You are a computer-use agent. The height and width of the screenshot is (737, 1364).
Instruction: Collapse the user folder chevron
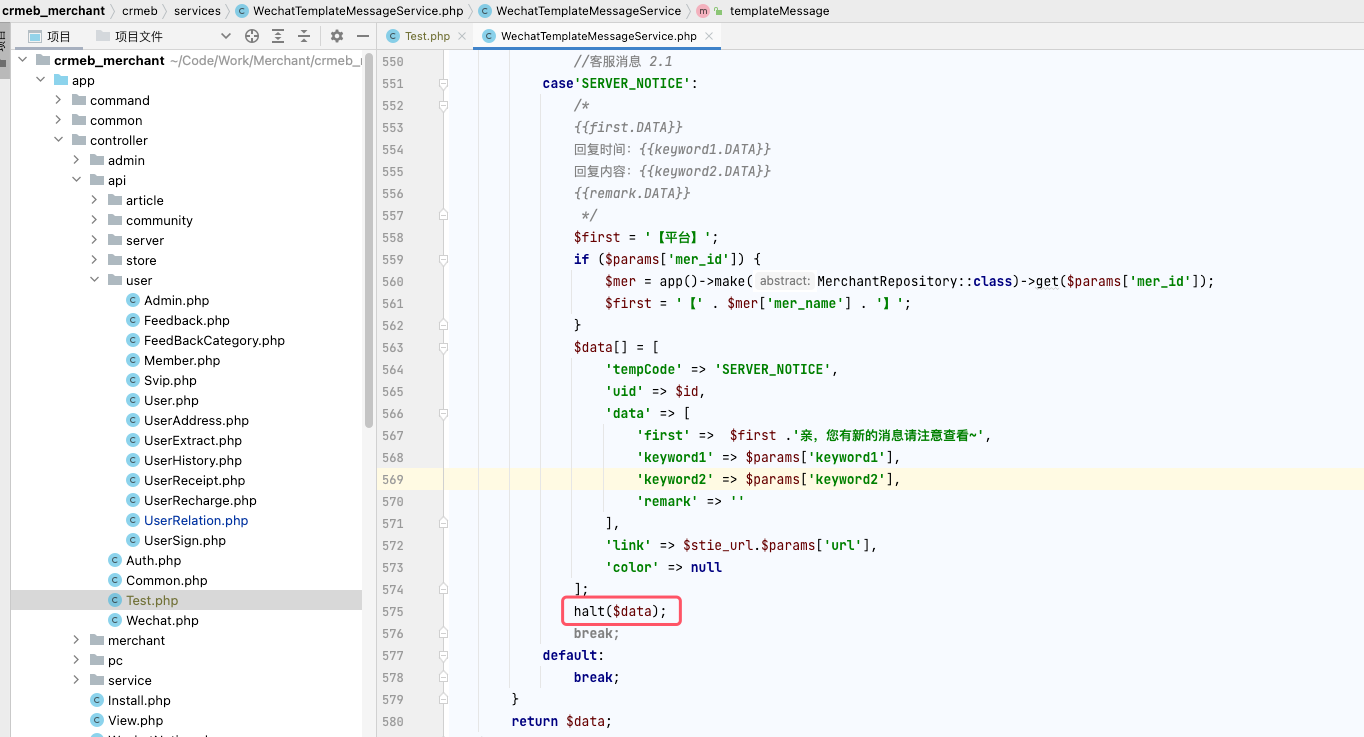[94, 280]
